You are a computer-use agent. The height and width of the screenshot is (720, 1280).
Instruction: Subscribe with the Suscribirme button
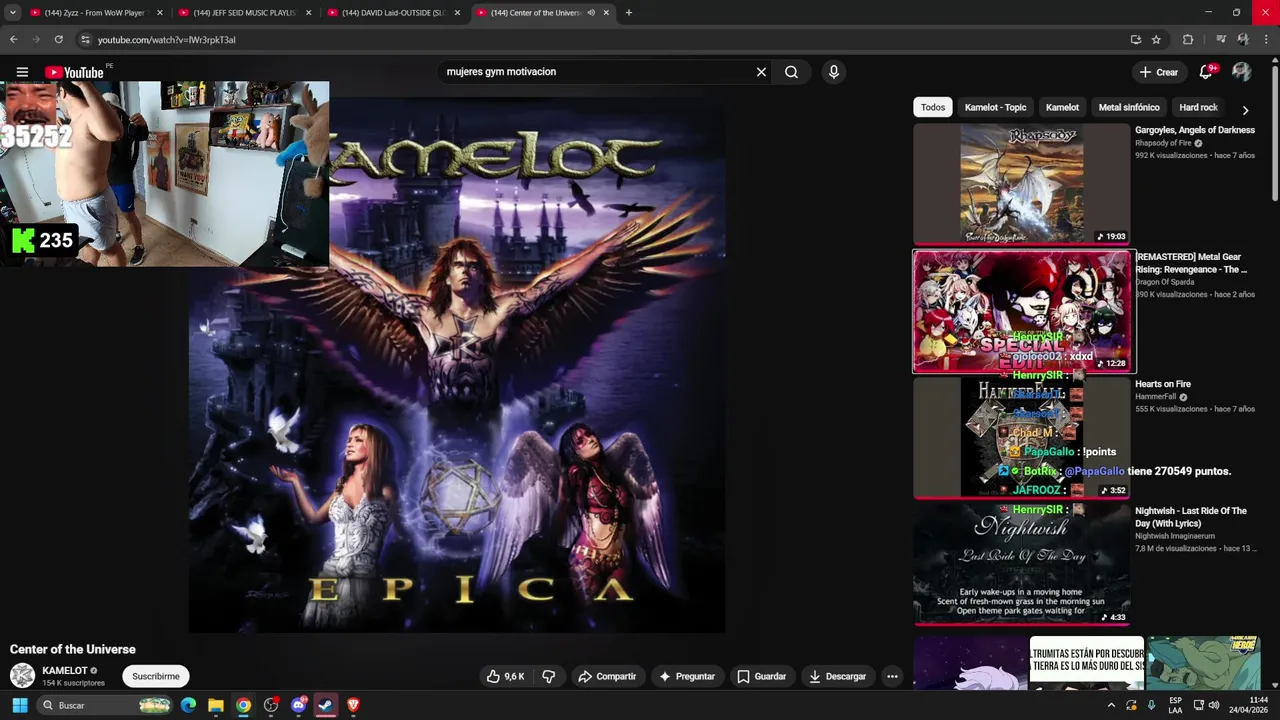tap(156, 676)
